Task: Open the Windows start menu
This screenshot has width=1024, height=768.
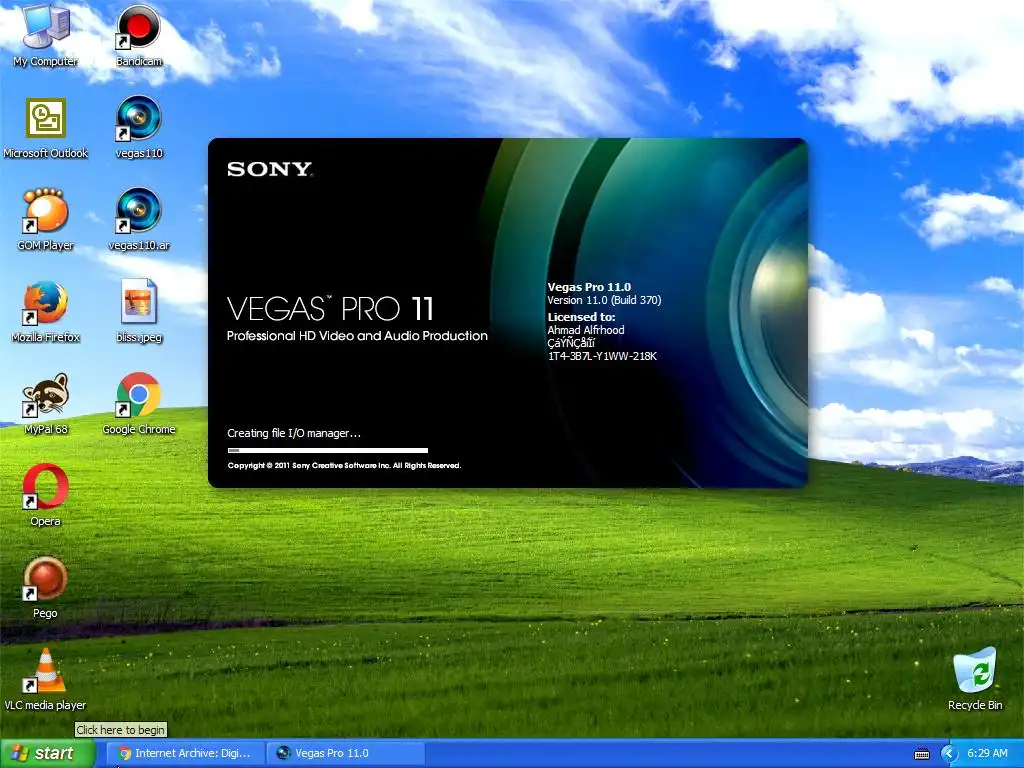Action: point(48,753)
